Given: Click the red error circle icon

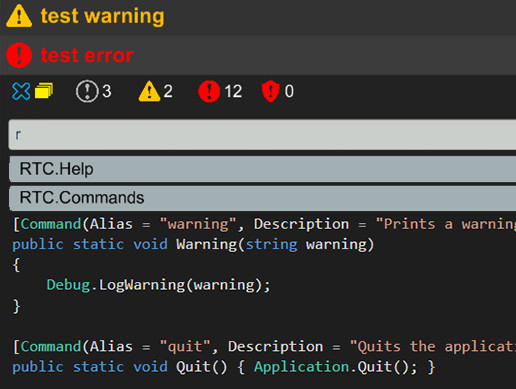Looking at the screenshot, I should tap(19, 55).
